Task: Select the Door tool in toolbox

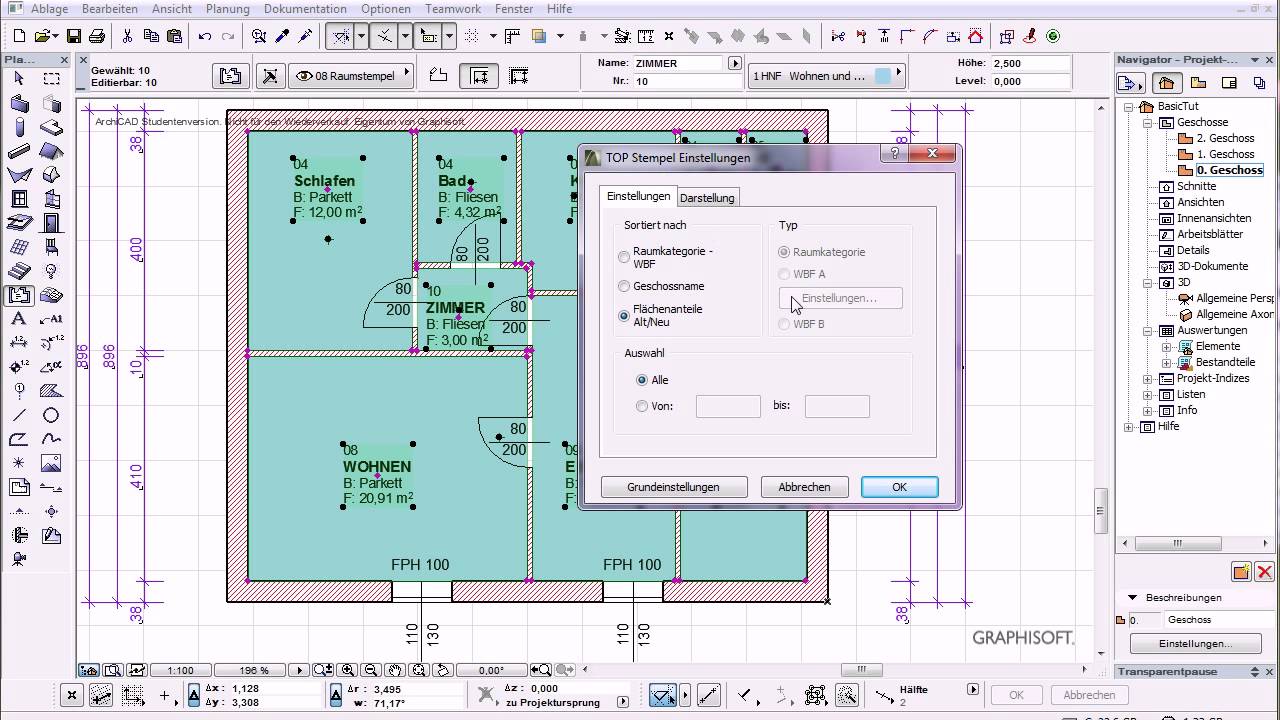Action: [51, 223]
